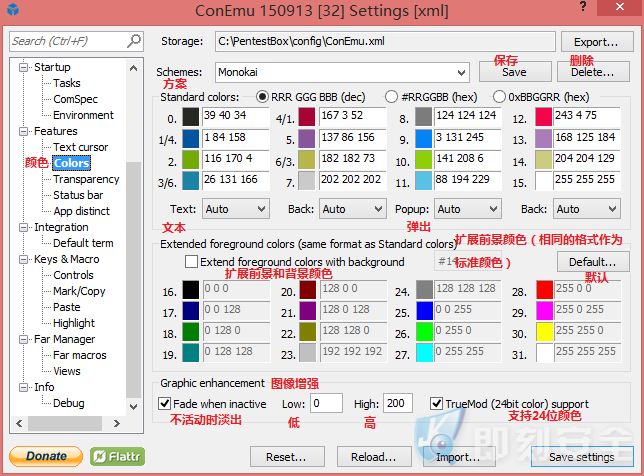Click the Donate button
Image resolution: width=644 pixels, height=476 pixels.
coord(46,456)
